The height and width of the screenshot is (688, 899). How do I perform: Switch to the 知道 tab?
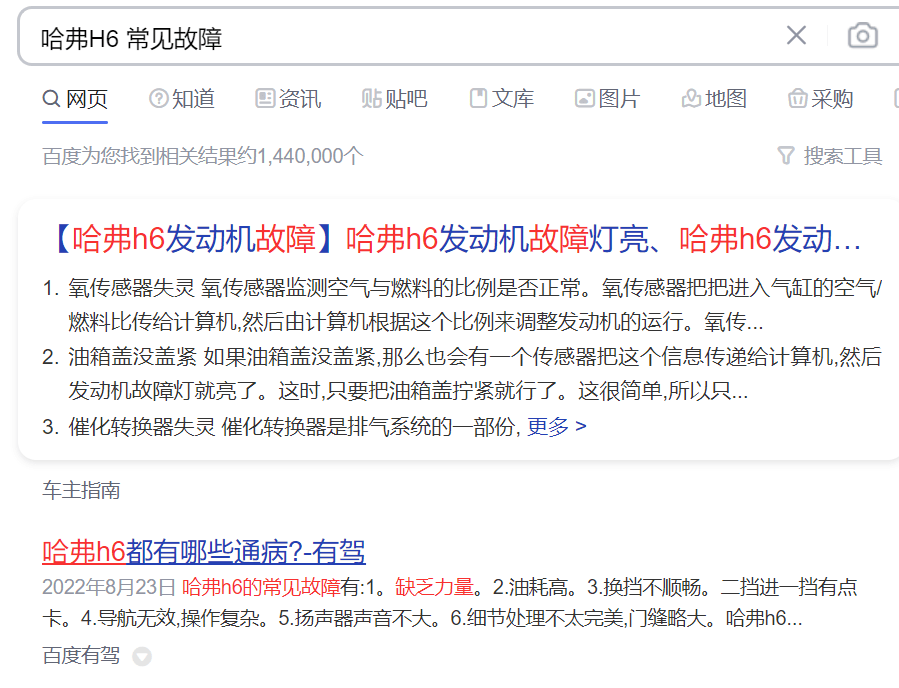pyautogui.click(x=182, y=99)
